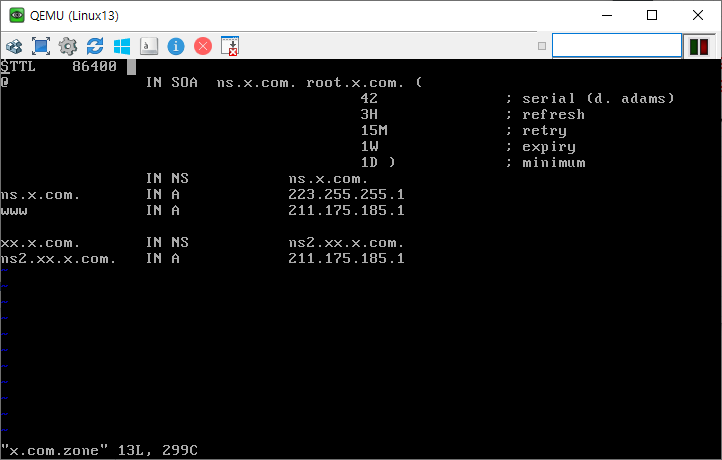Click the QEMU app icon in title bar
Screen dimensions: 722x460
(17, 15)
